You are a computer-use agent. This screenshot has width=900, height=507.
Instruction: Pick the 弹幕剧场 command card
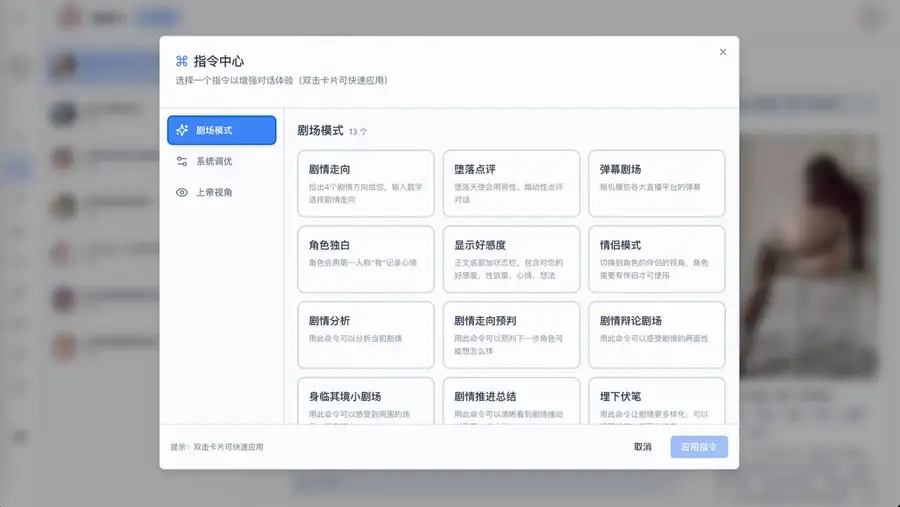[656, 183]
